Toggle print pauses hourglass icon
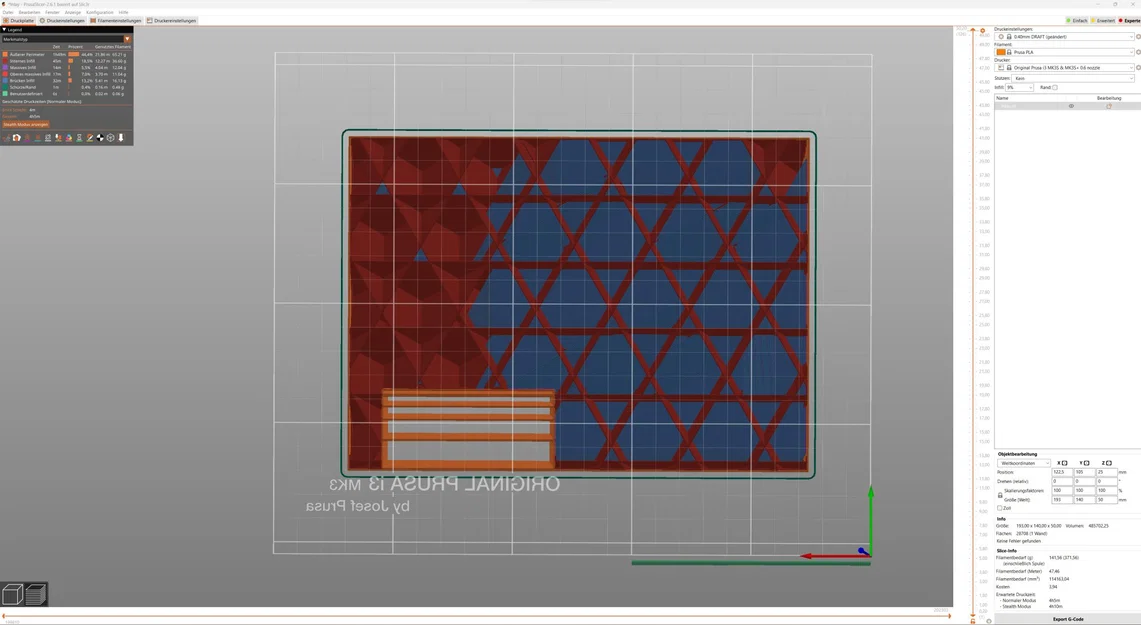Image resolution: width=1141 pixels, height=625 pixels. [79, 138]
